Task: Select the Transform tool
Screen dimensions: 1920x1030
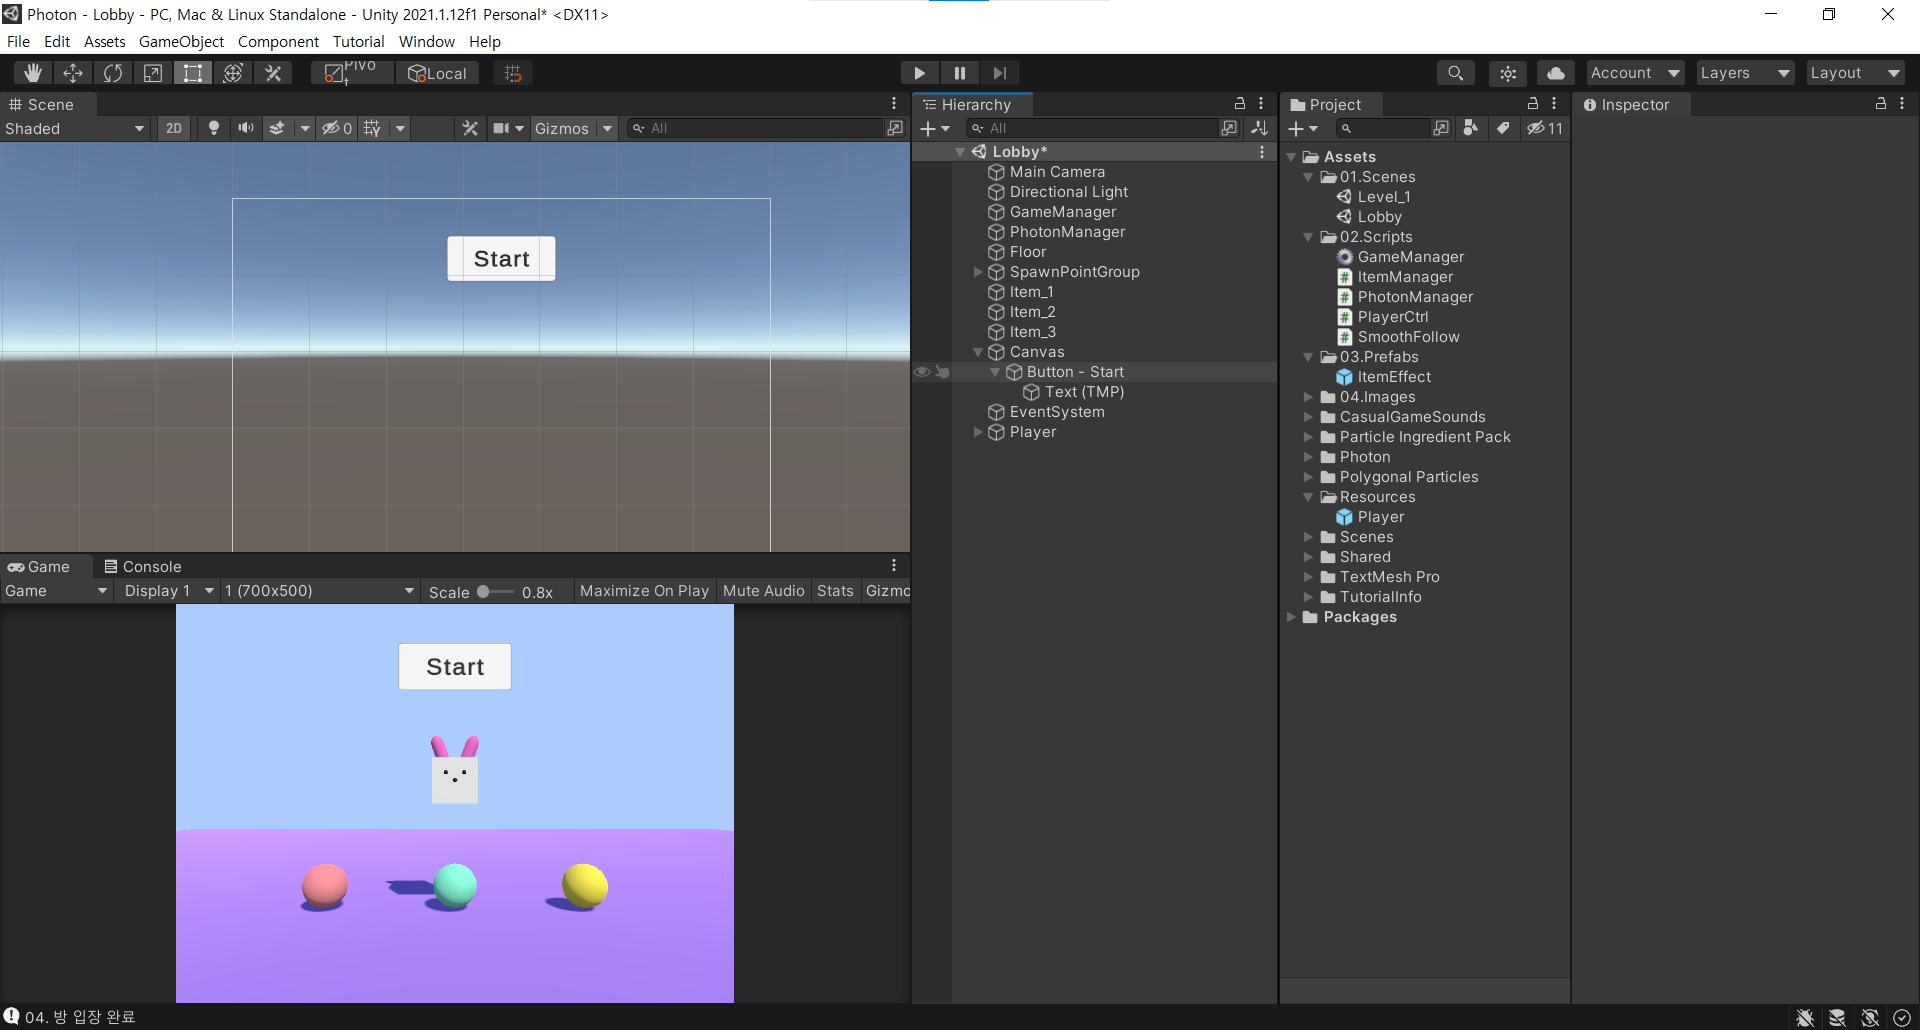Action: pos(233,73)
